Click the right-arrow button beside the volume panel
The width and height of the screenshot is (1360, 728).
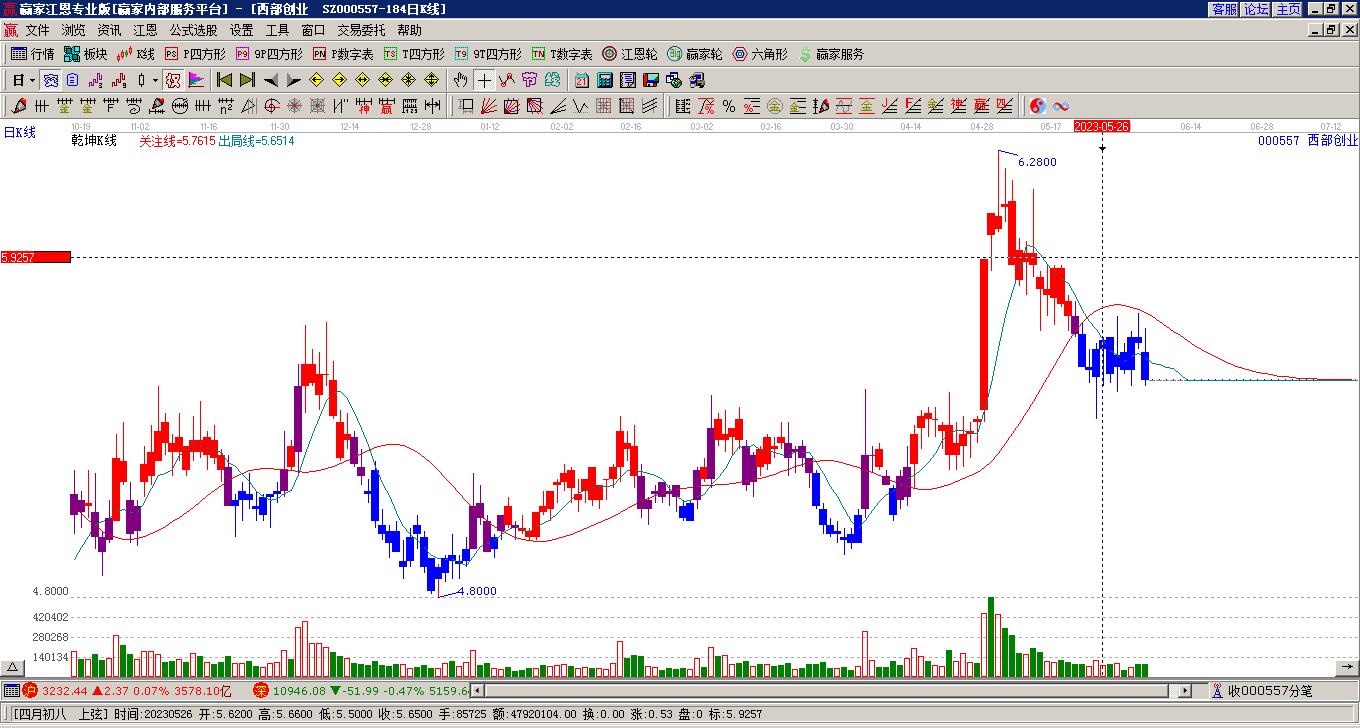coord(1347,668)
